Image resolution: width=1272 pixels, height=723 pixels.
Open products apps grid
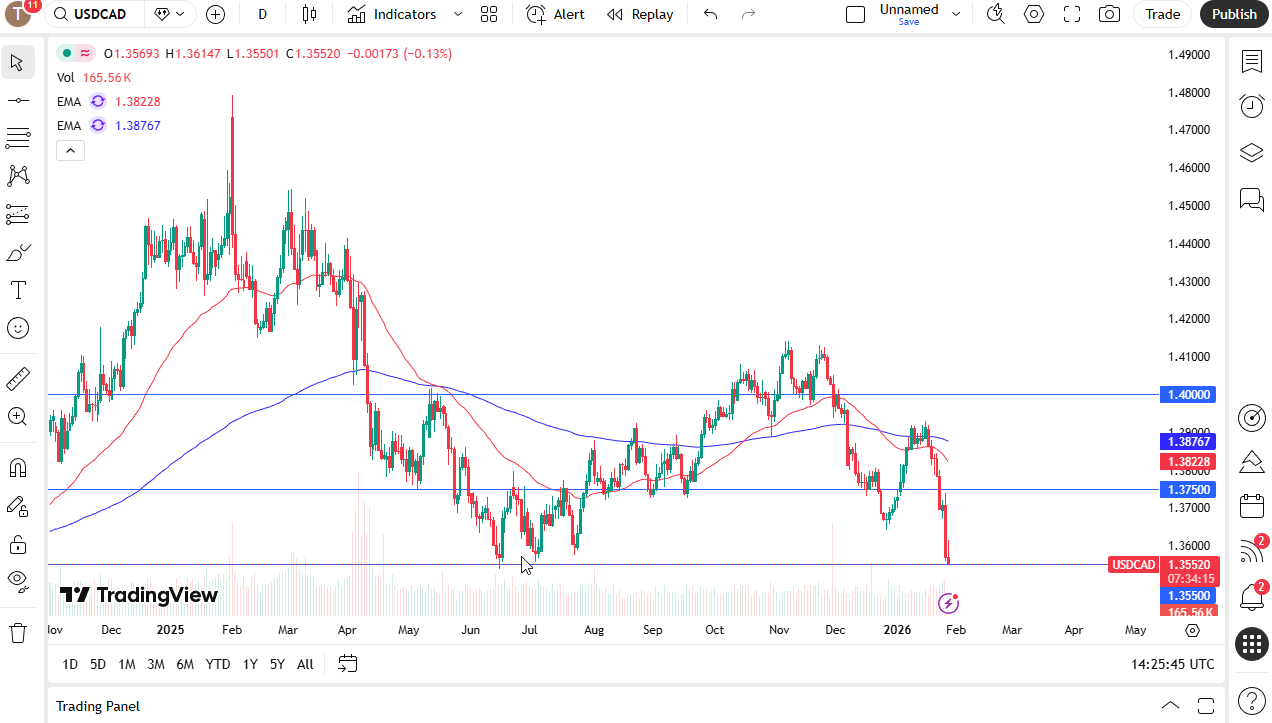[x=1251, y=644]
